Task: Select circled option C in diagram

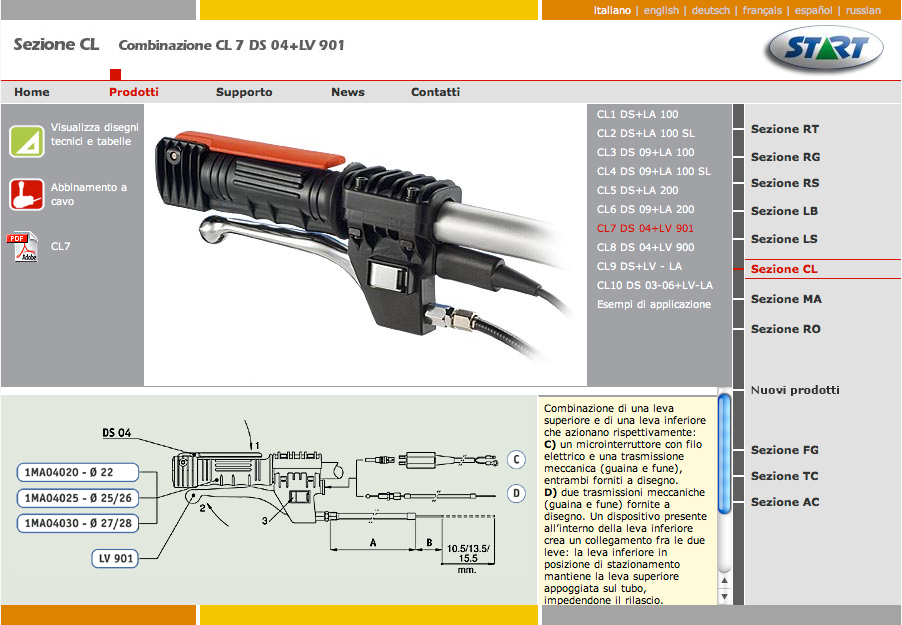Action: pos(516,460)
